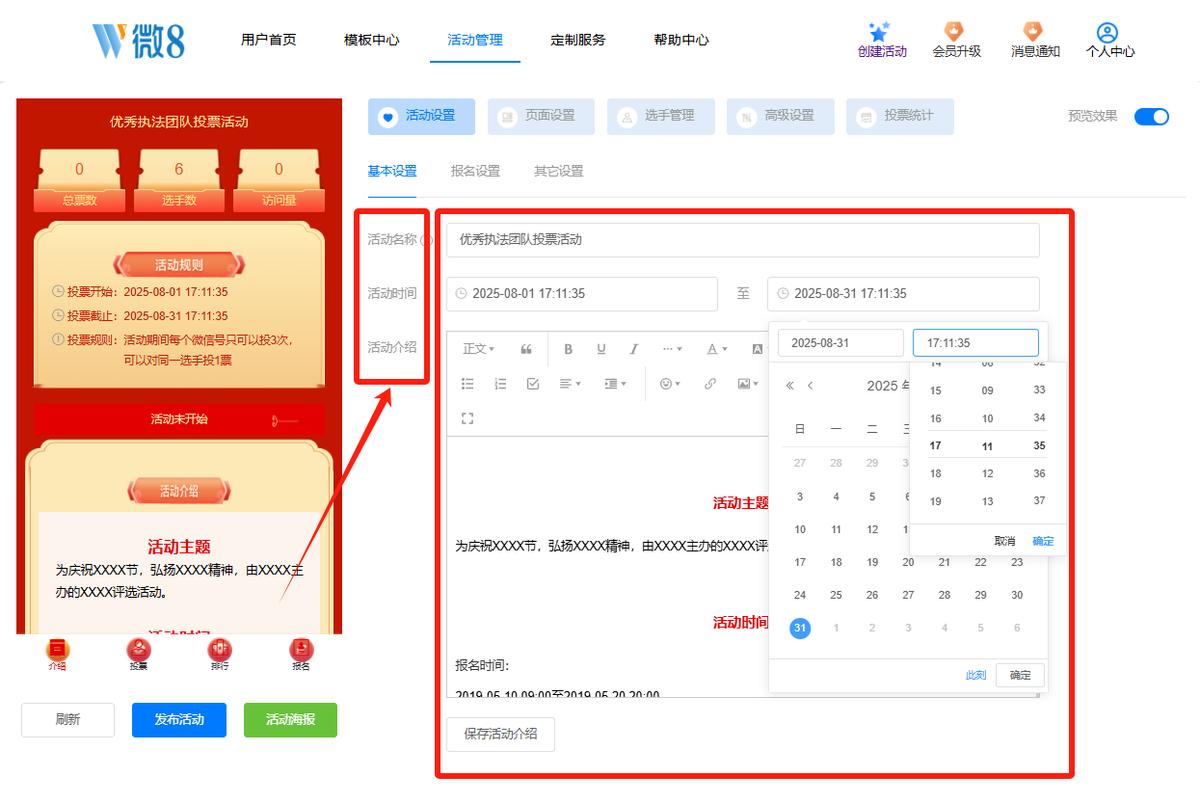Expand the indent dropdown
The width and height of the screenshot is (1200, 806).
(x=615, y=384)
